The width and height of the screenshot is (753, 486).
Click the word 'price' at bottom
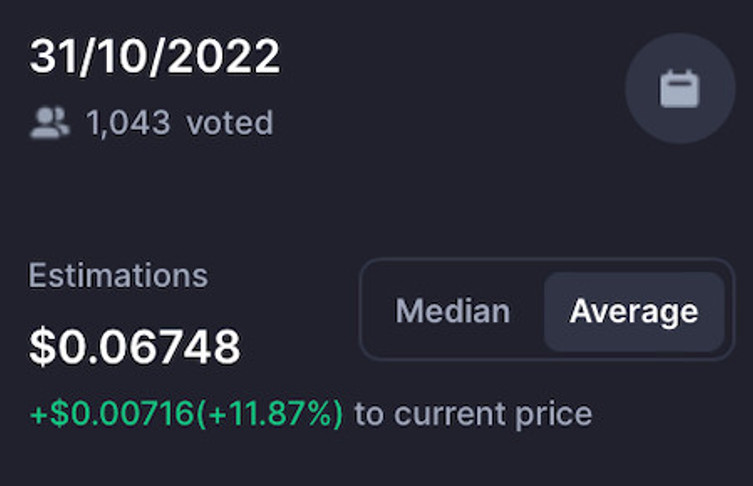[554, 415]
